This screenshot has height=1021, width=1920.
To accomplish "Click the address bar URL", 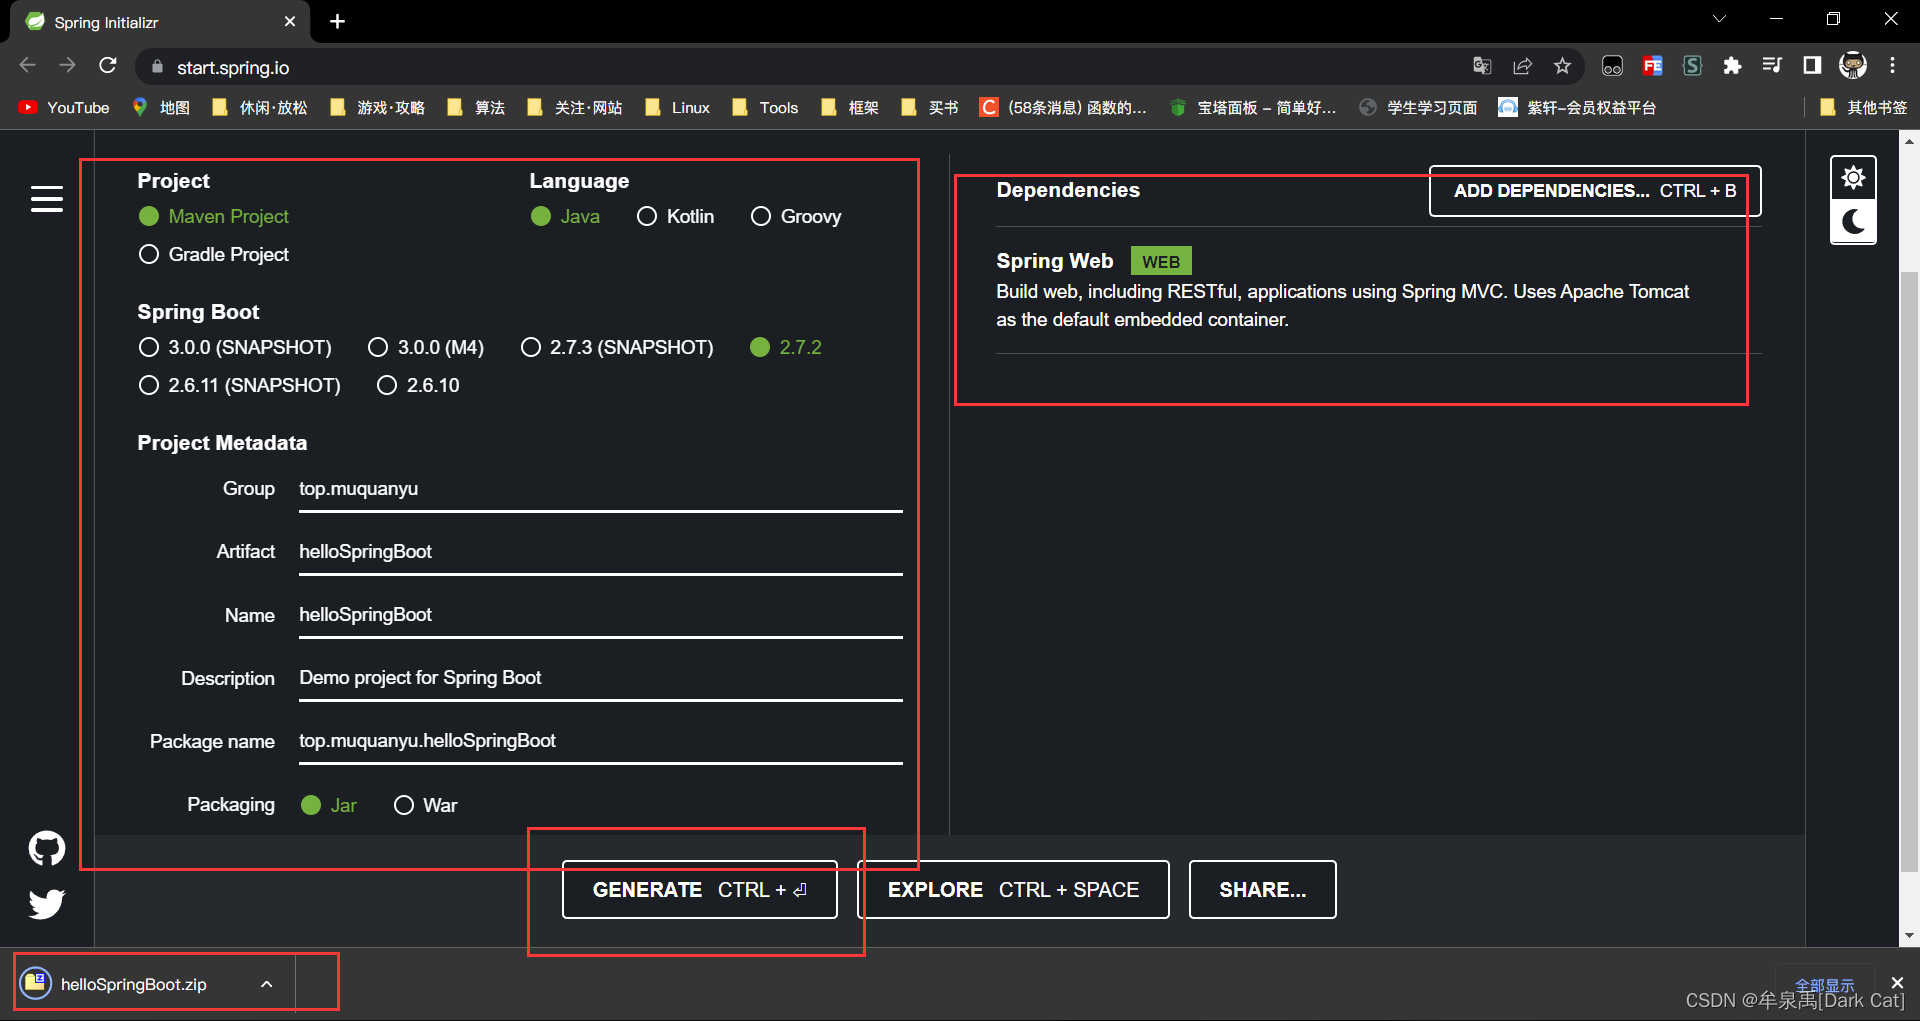I will click(233, 67).
